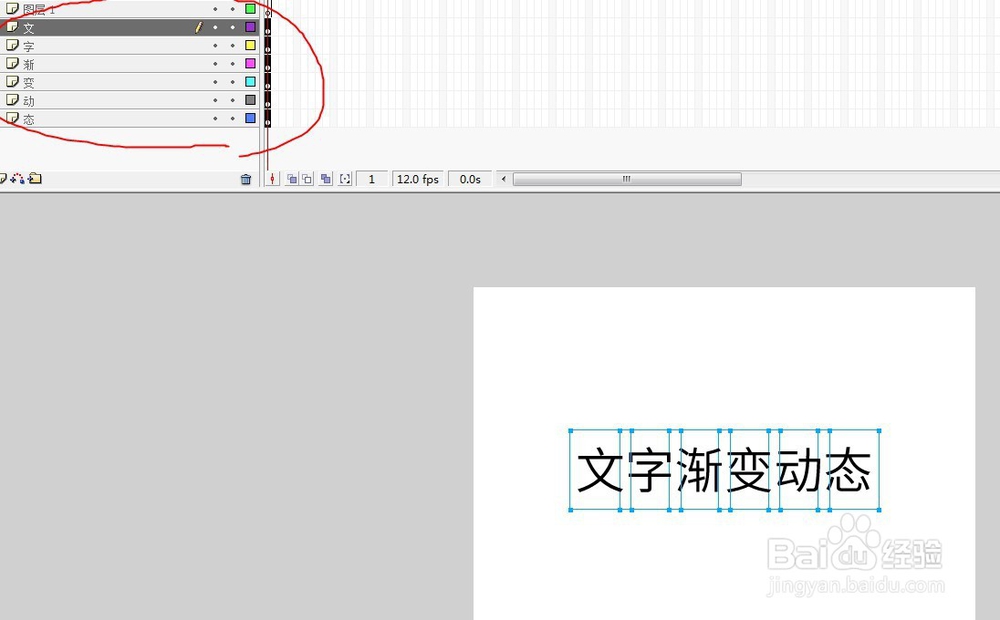Add a motion guide layer

point(16,178)
